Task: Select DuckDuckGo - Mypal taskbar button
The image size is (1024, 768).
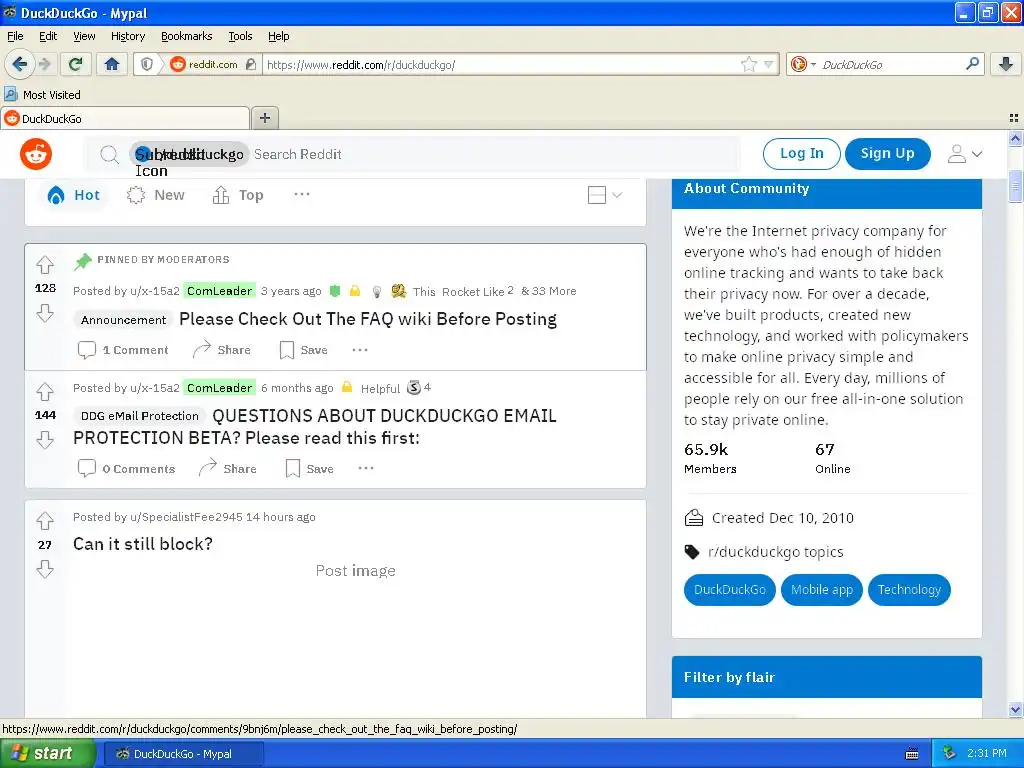Action: [184, 754]
